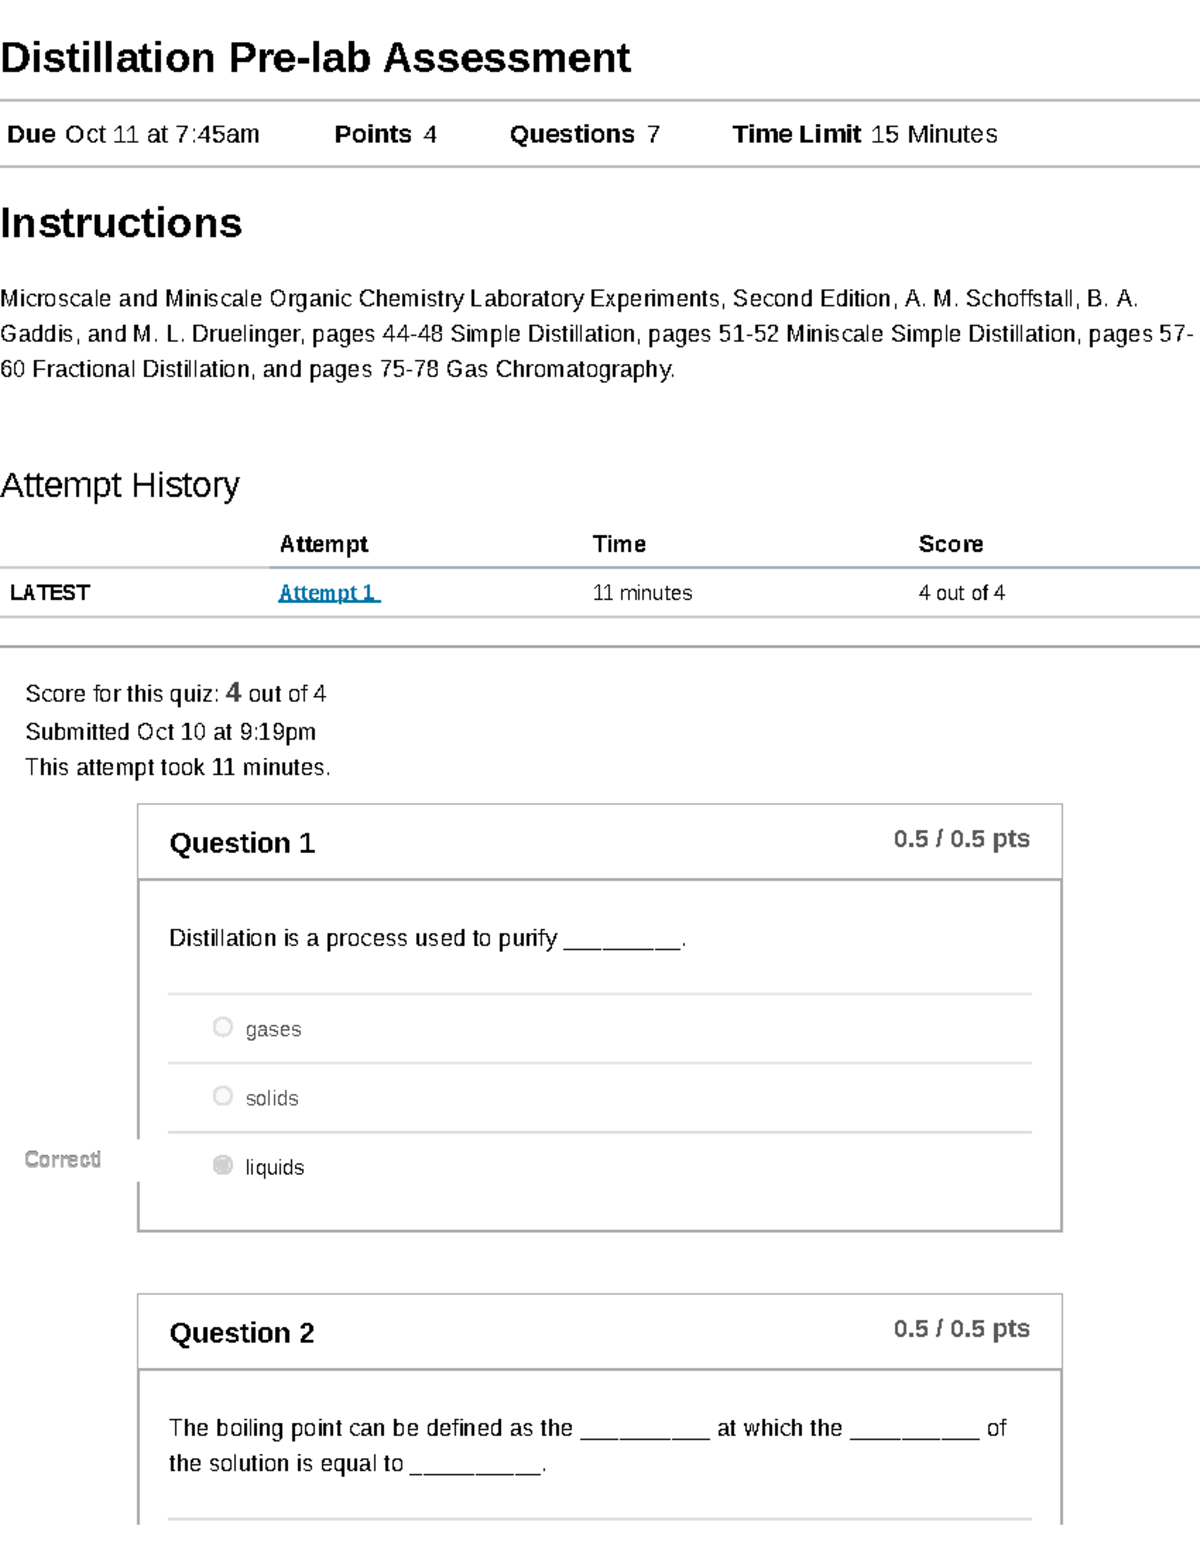Click the Question 1 header

[242, 843]
